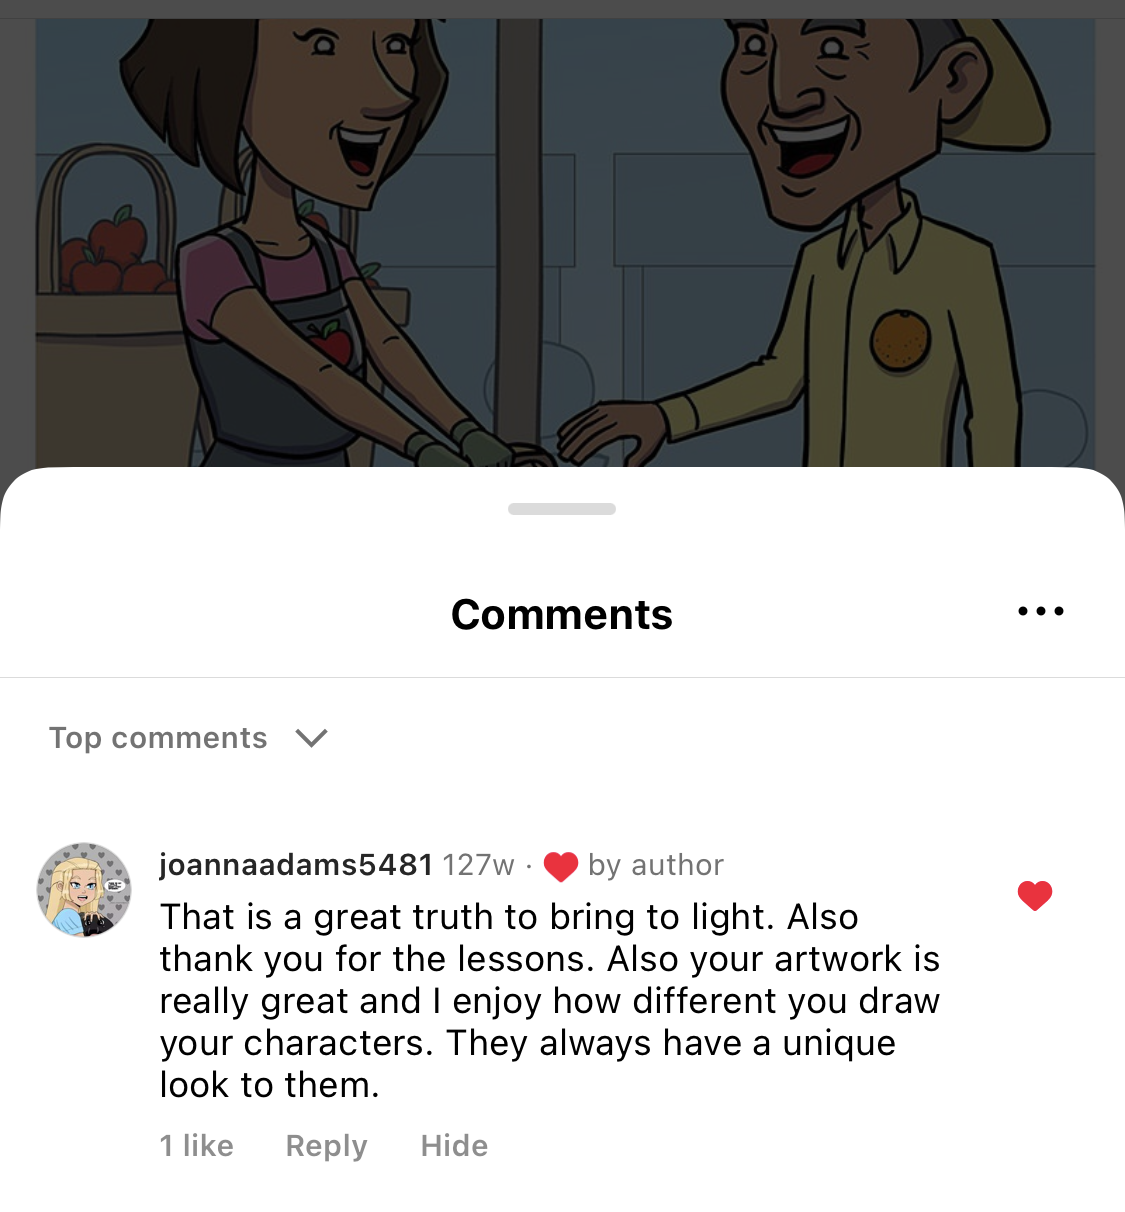Image resolution: width=1125 pixels, height=1212 pixels.
Task: Reply to joannaadams5481's comment
Action: coord(326,1145)
